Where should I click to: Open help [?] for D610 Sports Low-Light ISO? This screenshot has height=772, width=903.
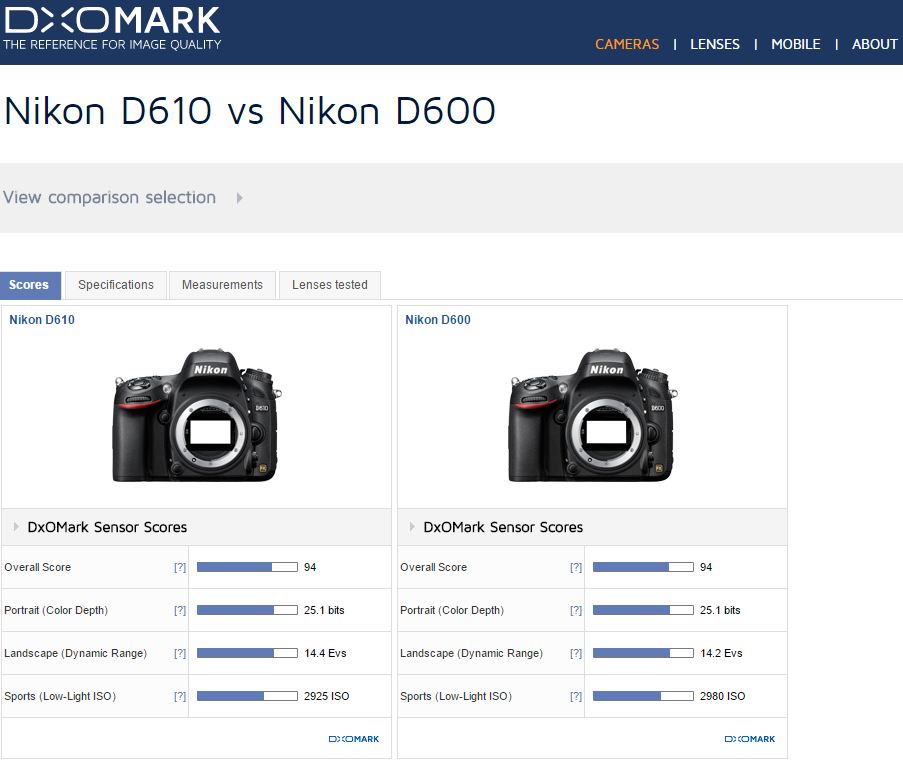point(180,697)
